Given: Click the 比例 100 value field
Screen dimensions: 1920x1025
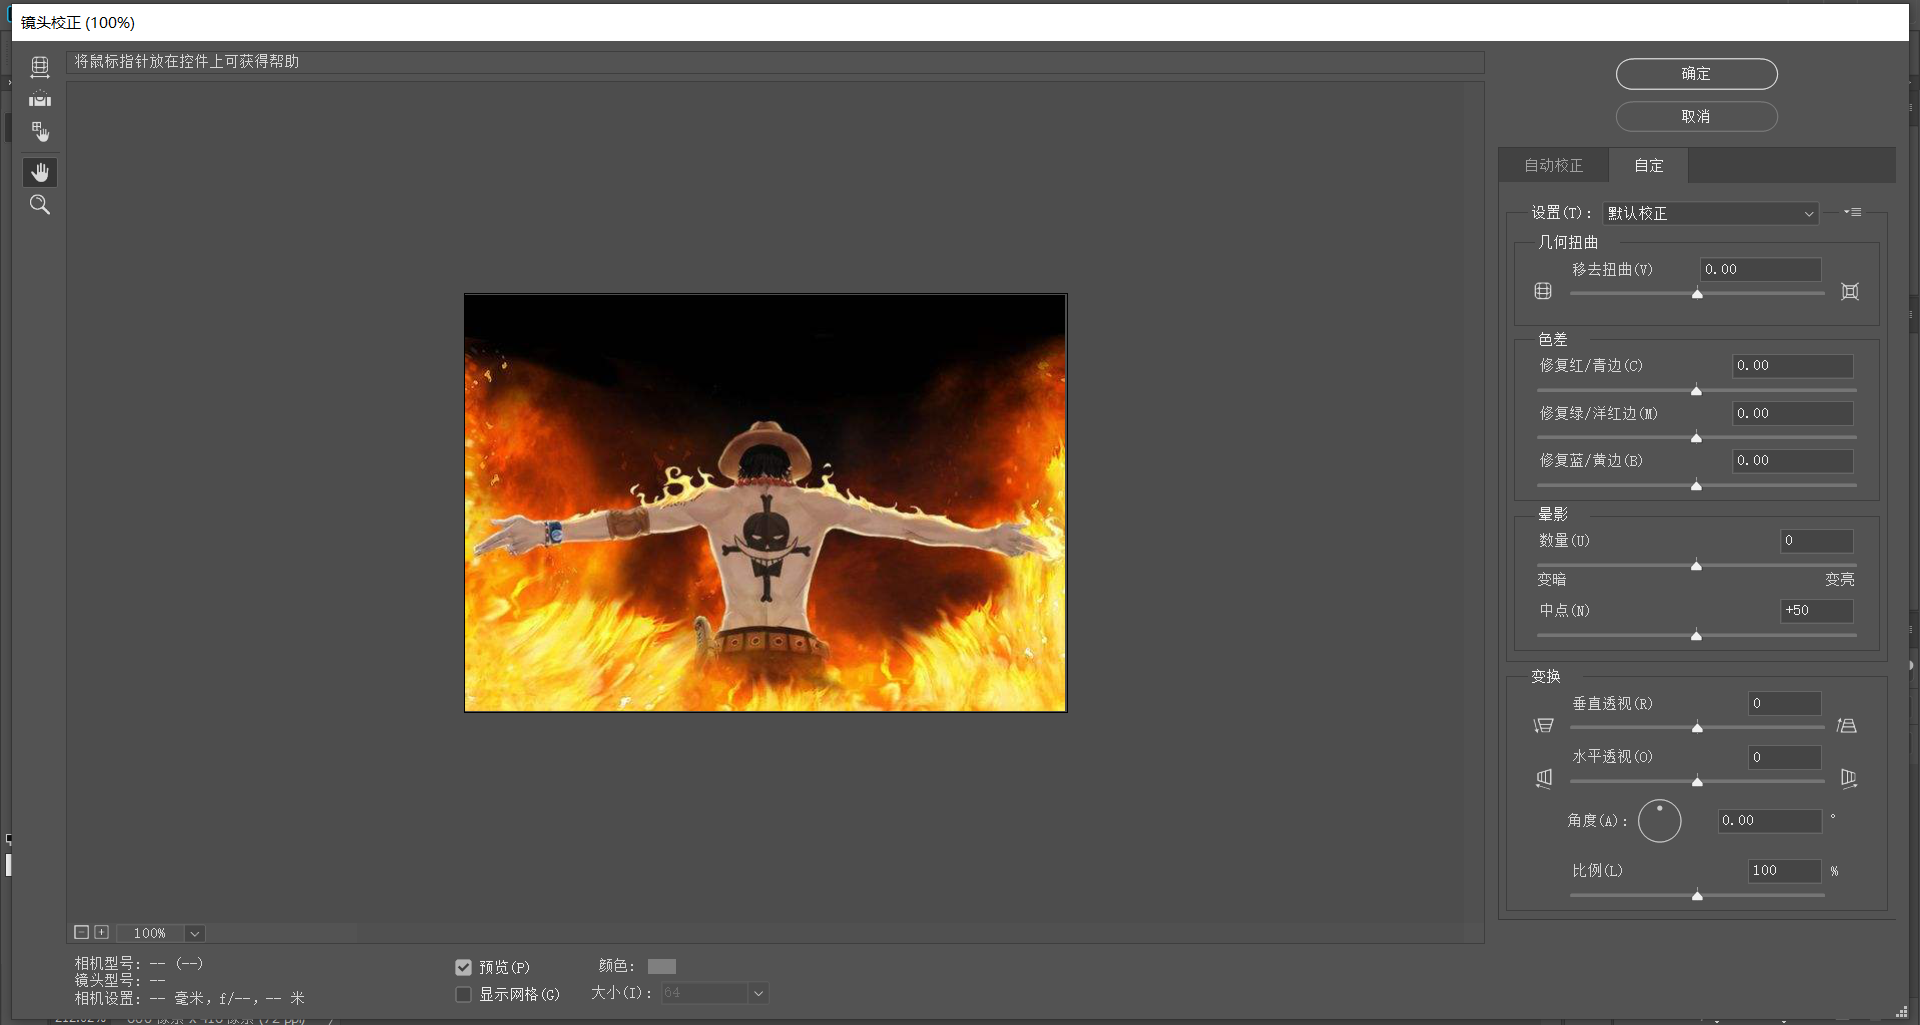Looking at the screenshot, I should click(1784, 870).
